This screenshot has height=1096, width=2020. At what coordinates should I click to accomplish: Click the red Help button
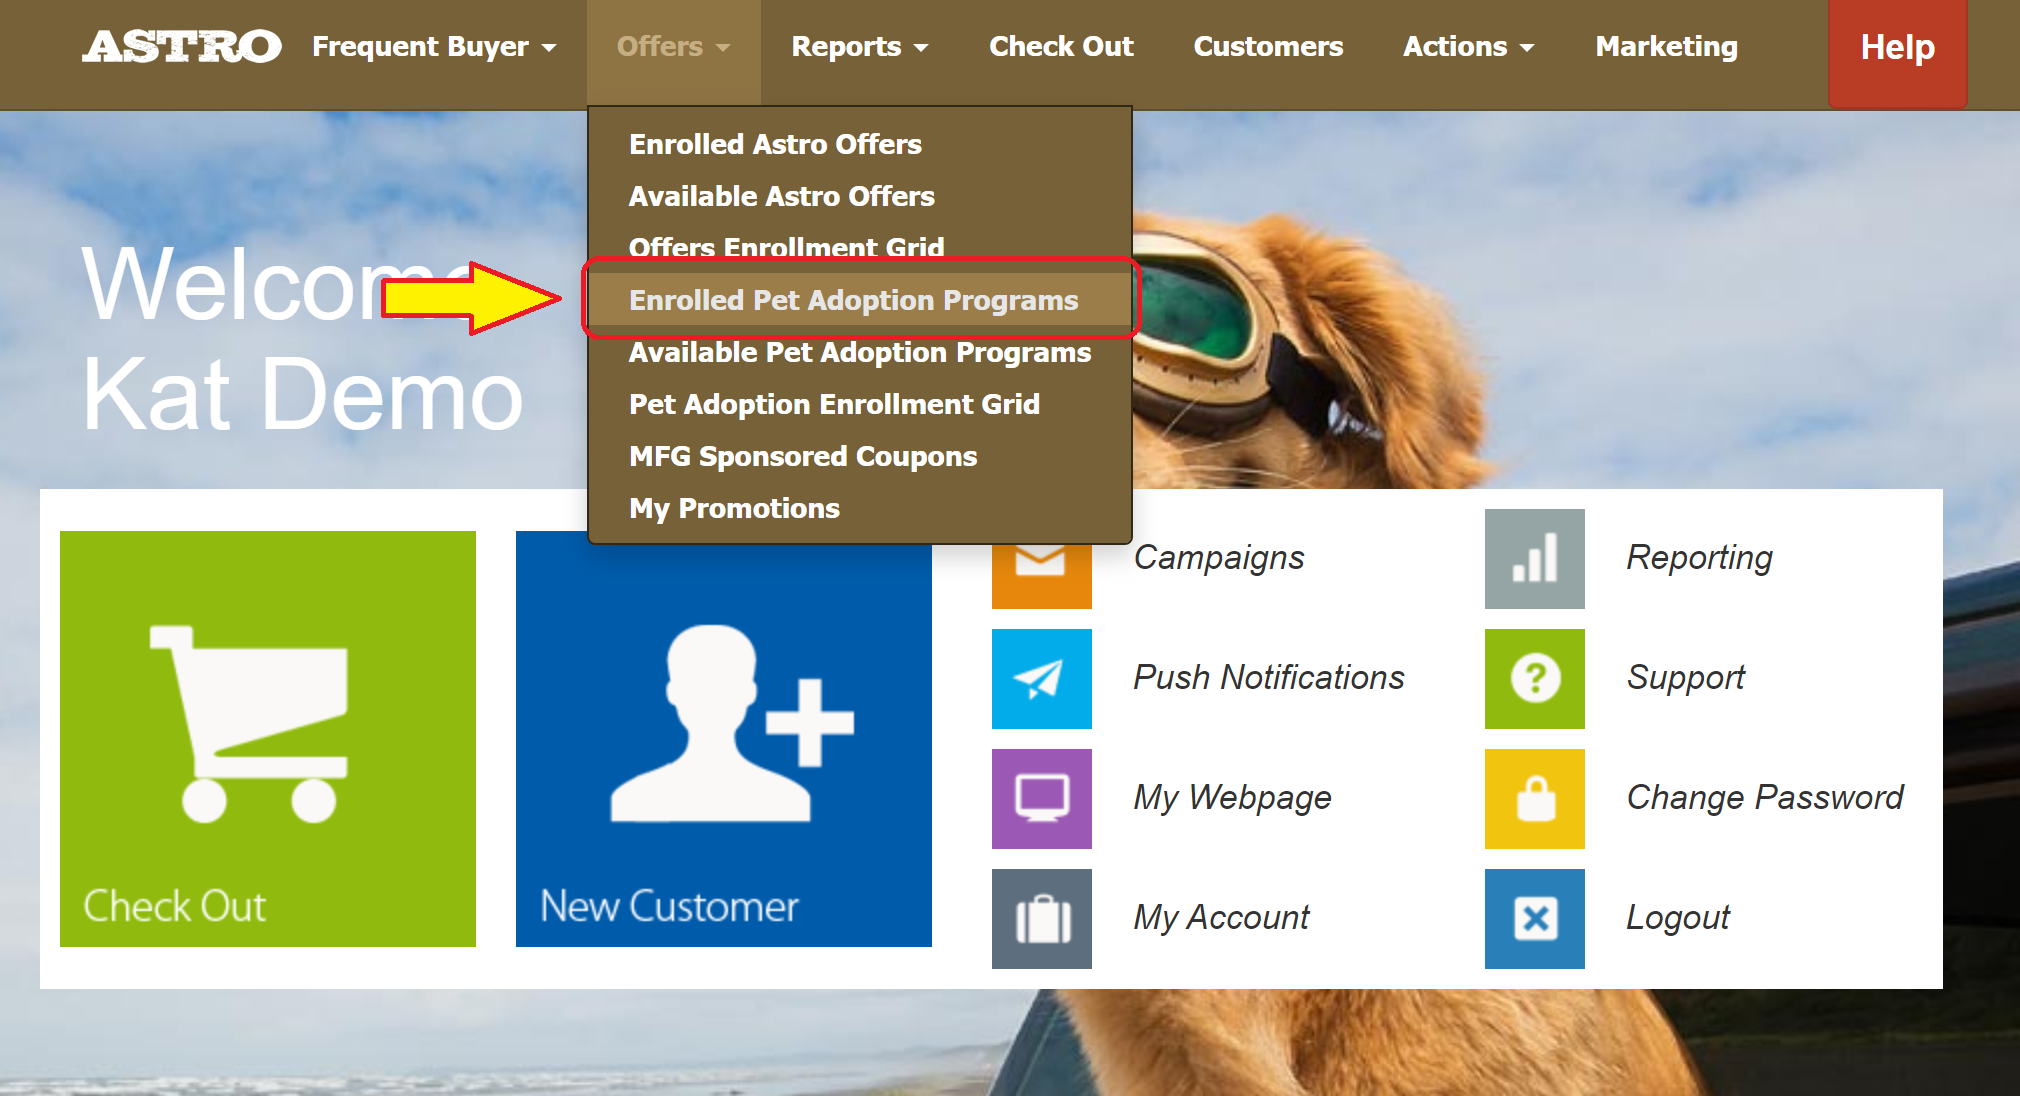(1897, 47)
